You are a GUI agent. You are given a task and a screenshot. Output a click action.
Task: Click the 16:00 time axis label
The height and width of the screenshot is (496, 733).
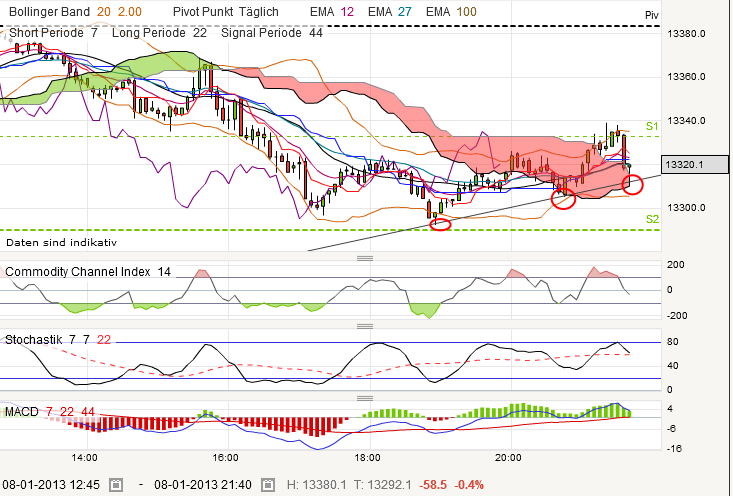tap(226, 457)
